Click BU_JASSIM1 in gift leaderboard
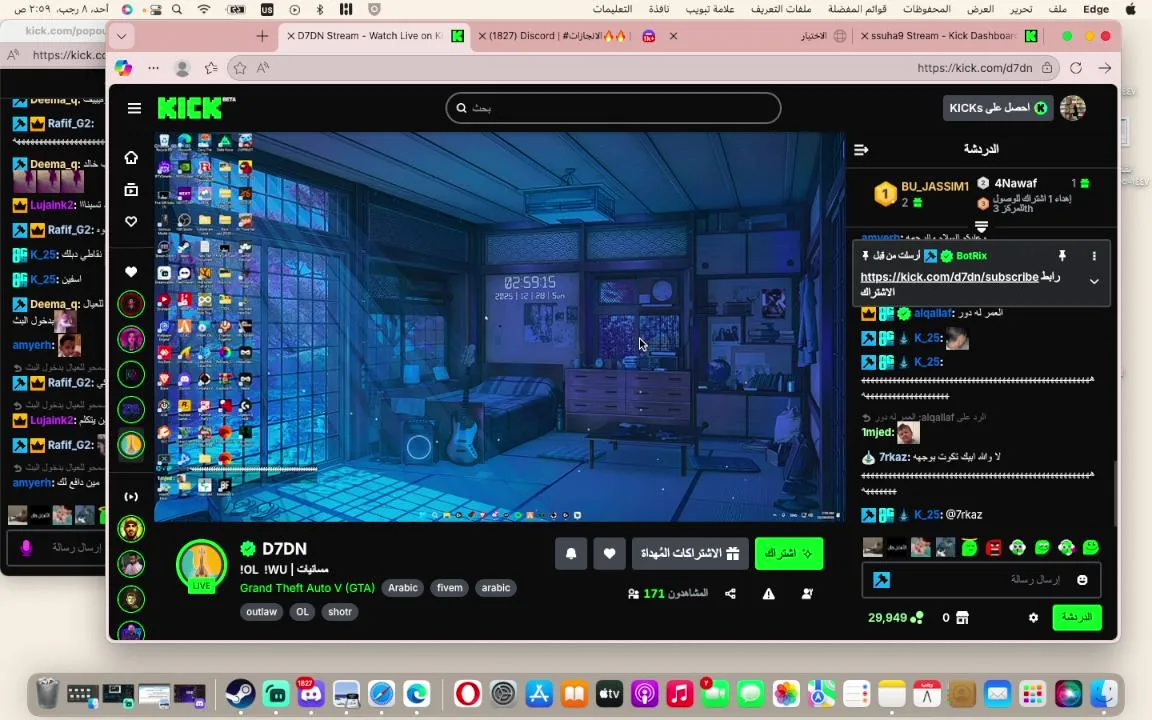Image resolution: width=1152 pixels, height=720 pixels. click(x=935, y=187)
